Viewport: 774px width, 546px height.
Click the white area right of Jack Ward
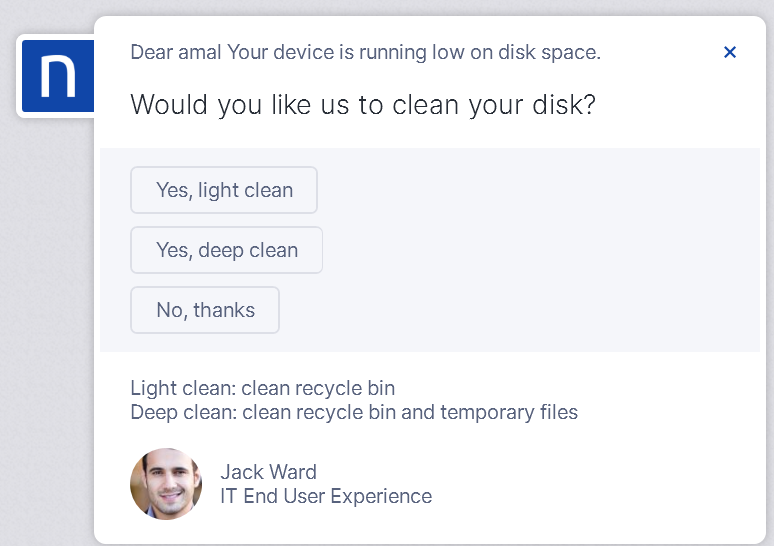coord(592,484)
